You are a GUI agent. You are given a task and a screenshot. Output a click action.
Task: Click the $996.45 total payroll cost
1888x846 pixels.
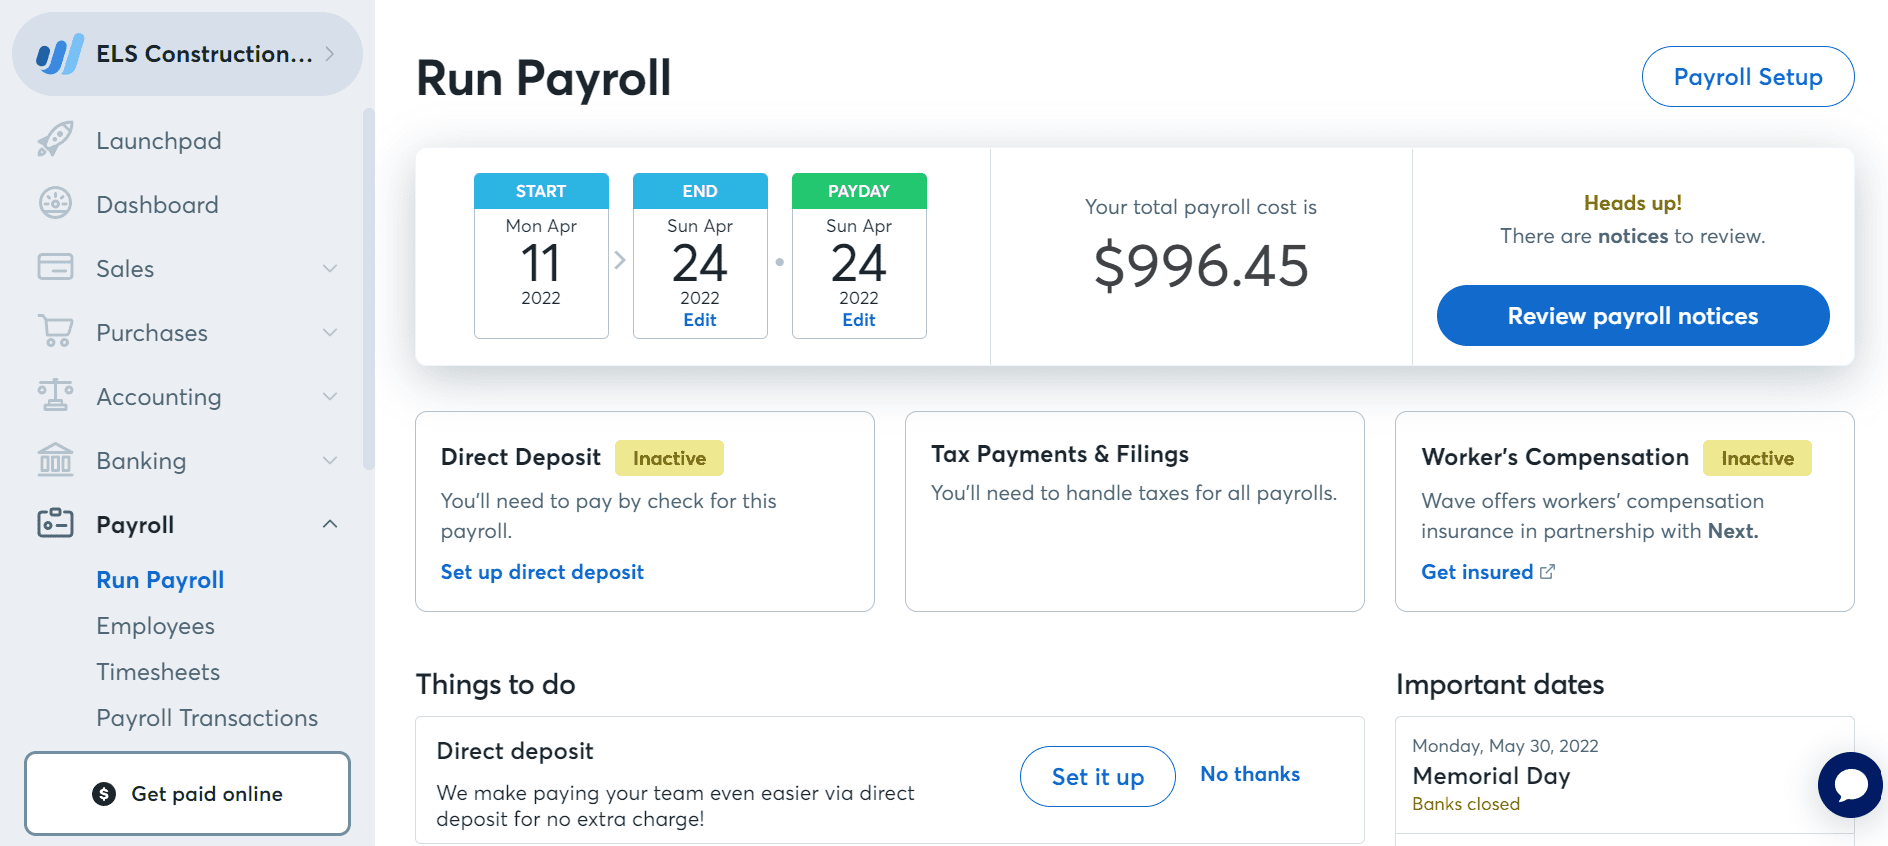point(1201,266)
